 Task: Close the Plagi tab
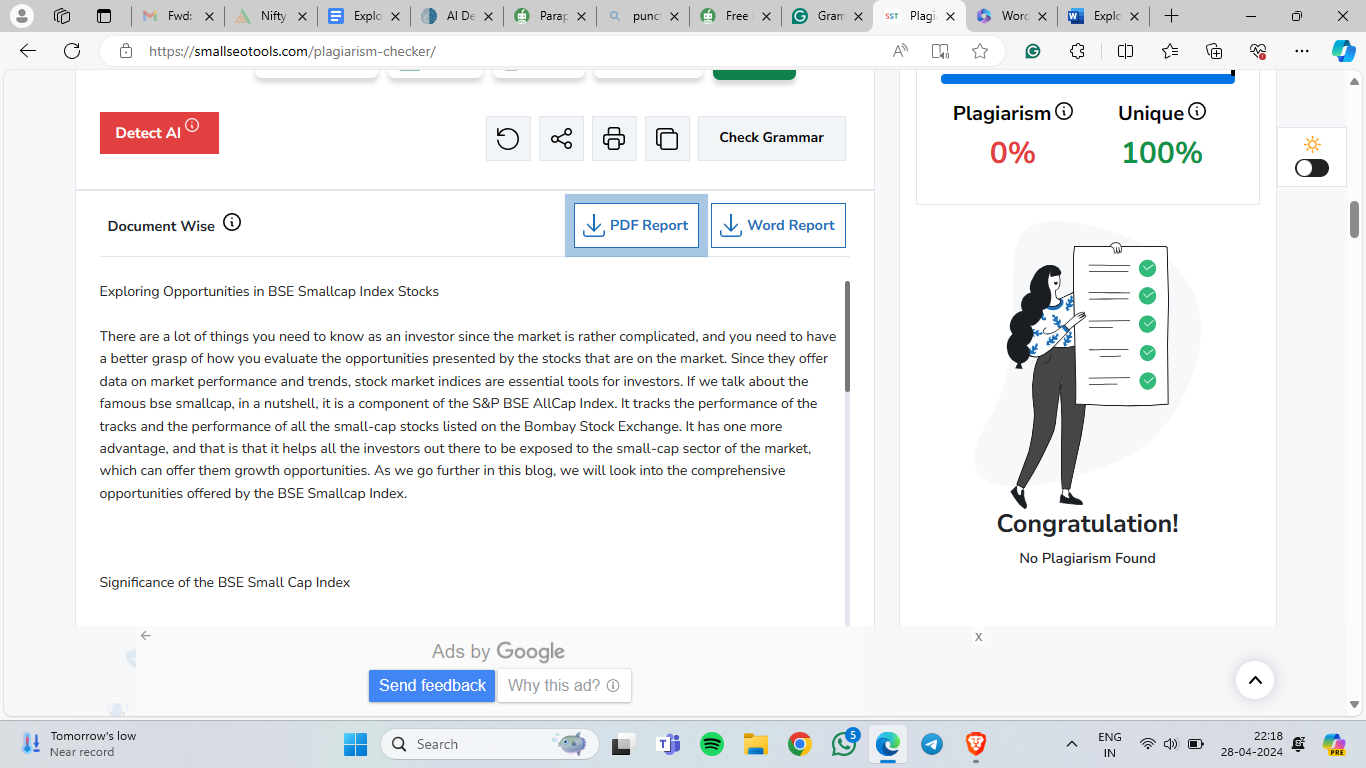click(951, 16)
